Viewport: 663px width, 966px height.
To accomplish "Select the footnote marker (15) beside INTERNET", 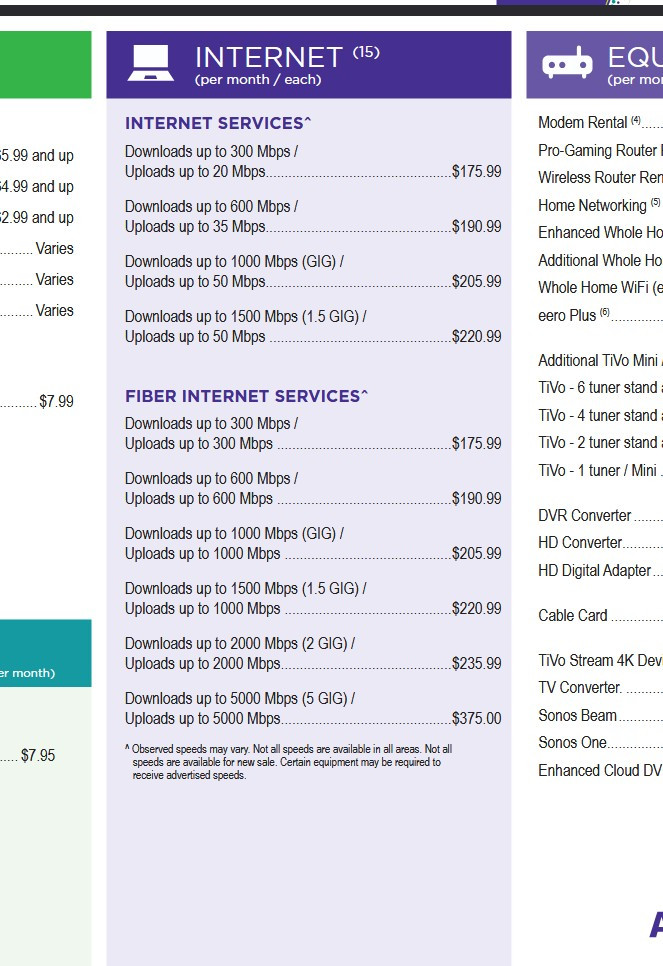I will [x=366, y=52].
